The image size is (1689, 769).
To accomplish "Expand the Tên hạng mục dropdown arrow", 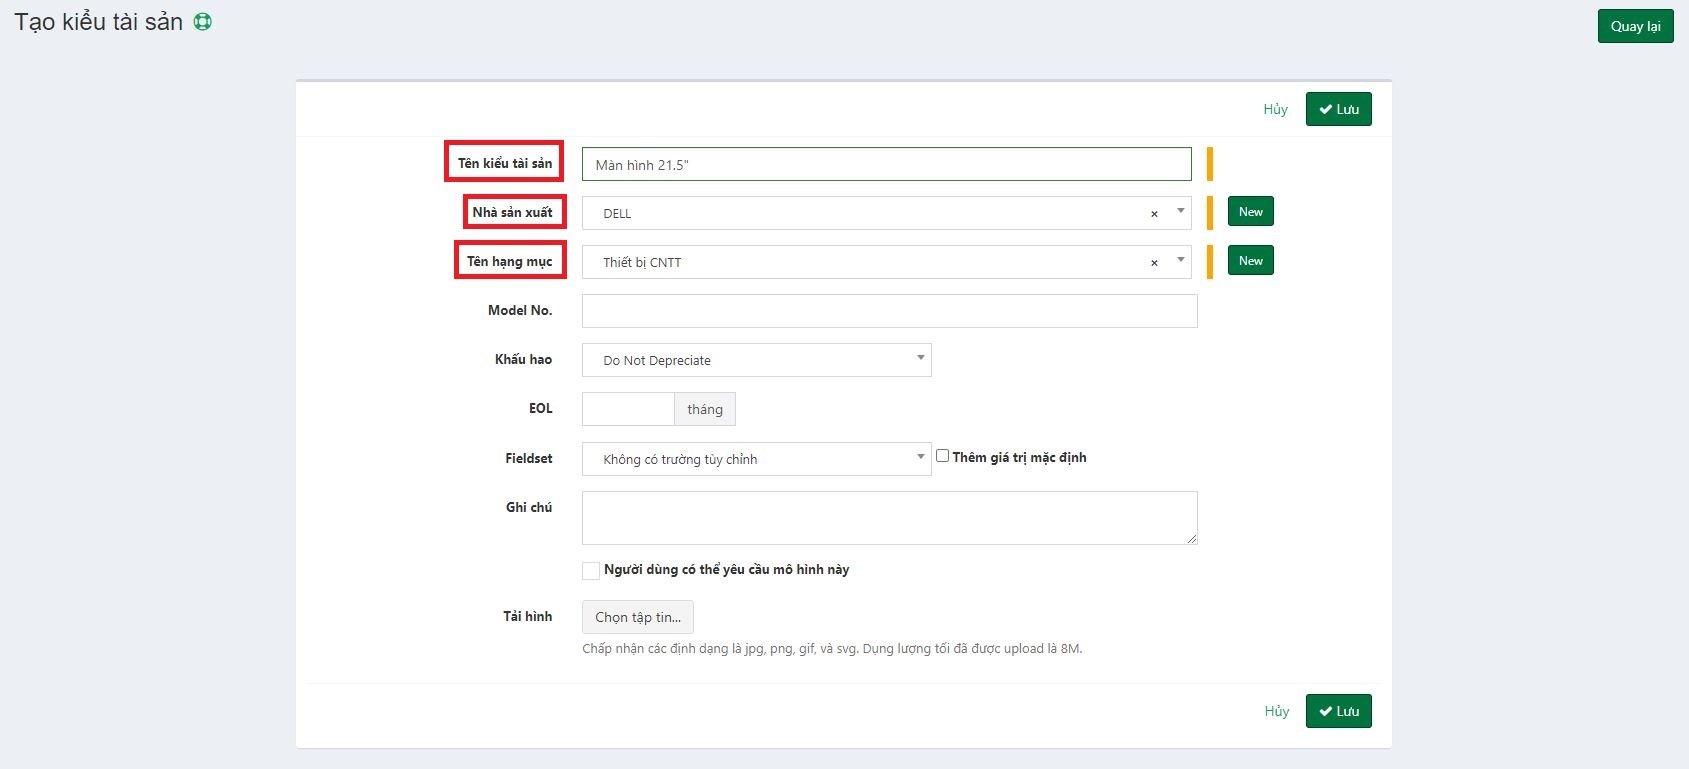I will (x=1180, y=260).
